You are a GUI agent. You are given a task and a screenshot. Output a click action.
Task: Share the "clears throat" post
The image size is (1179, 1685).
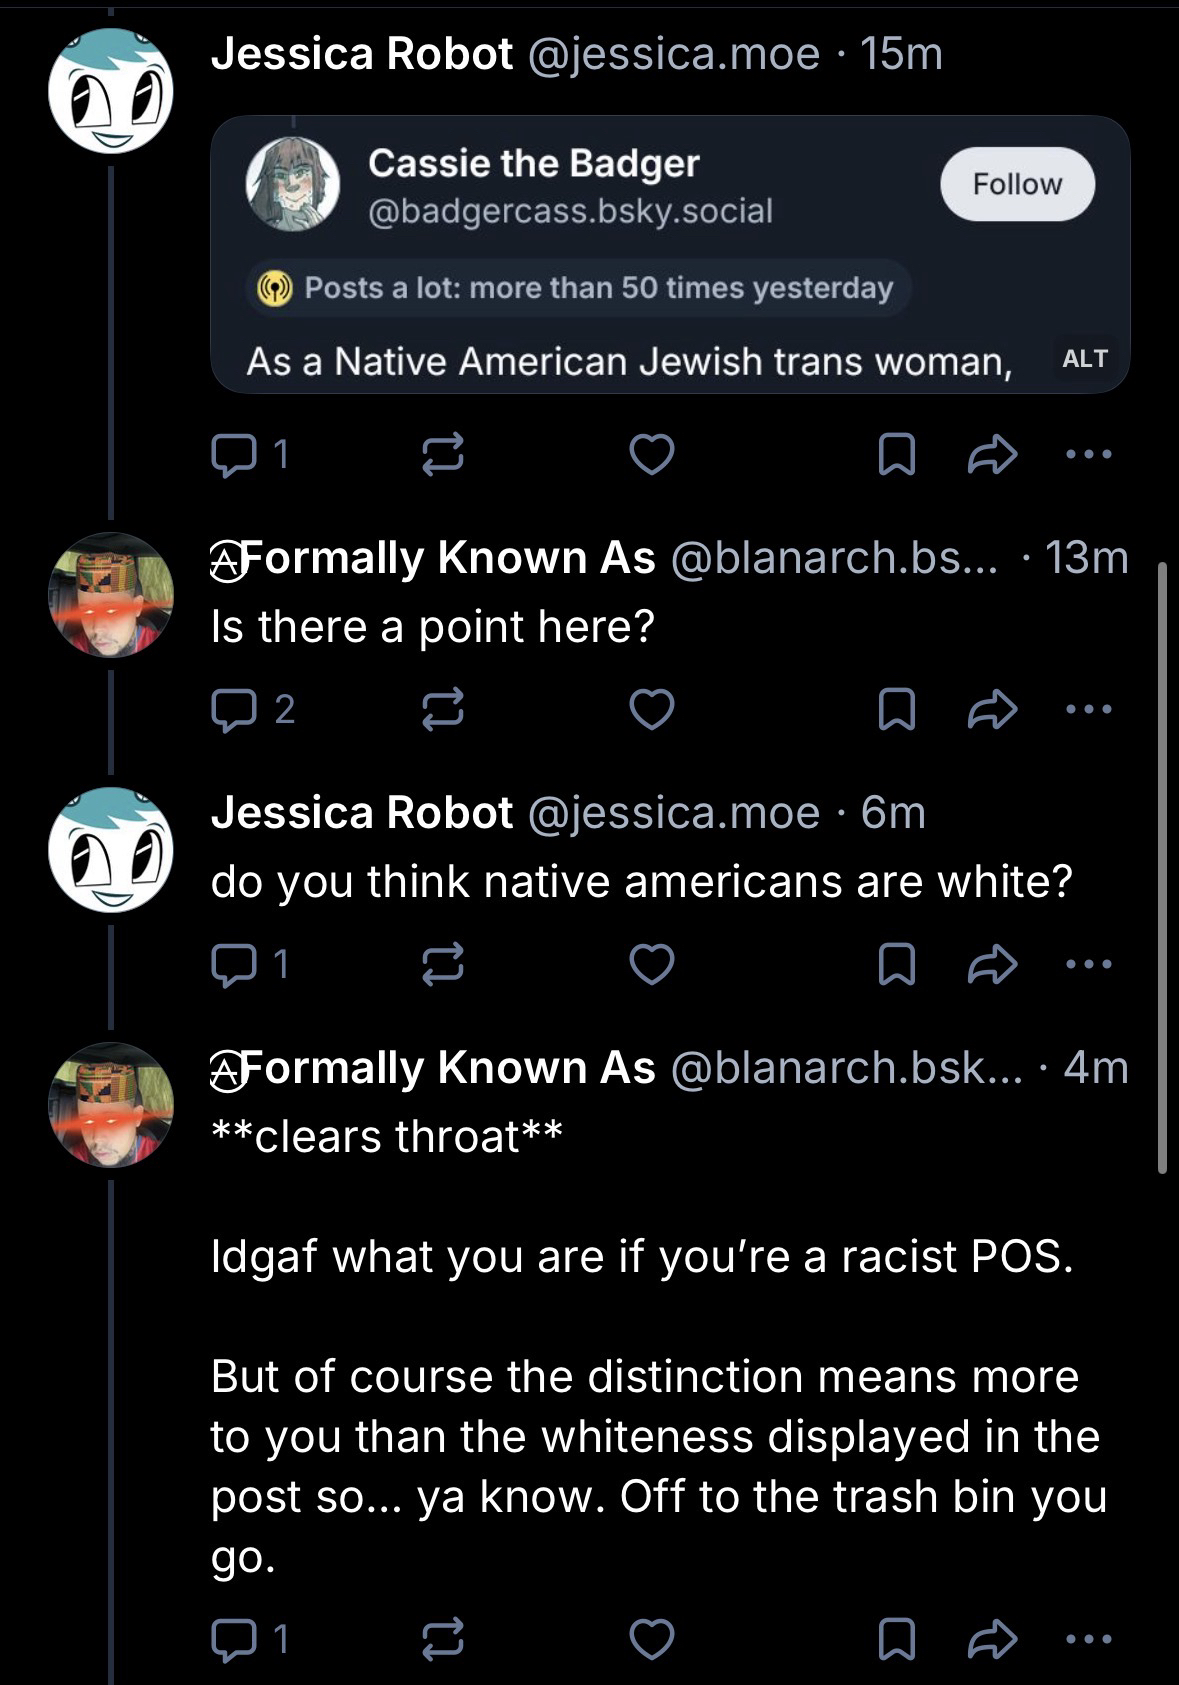click(x=992, y=1638)
